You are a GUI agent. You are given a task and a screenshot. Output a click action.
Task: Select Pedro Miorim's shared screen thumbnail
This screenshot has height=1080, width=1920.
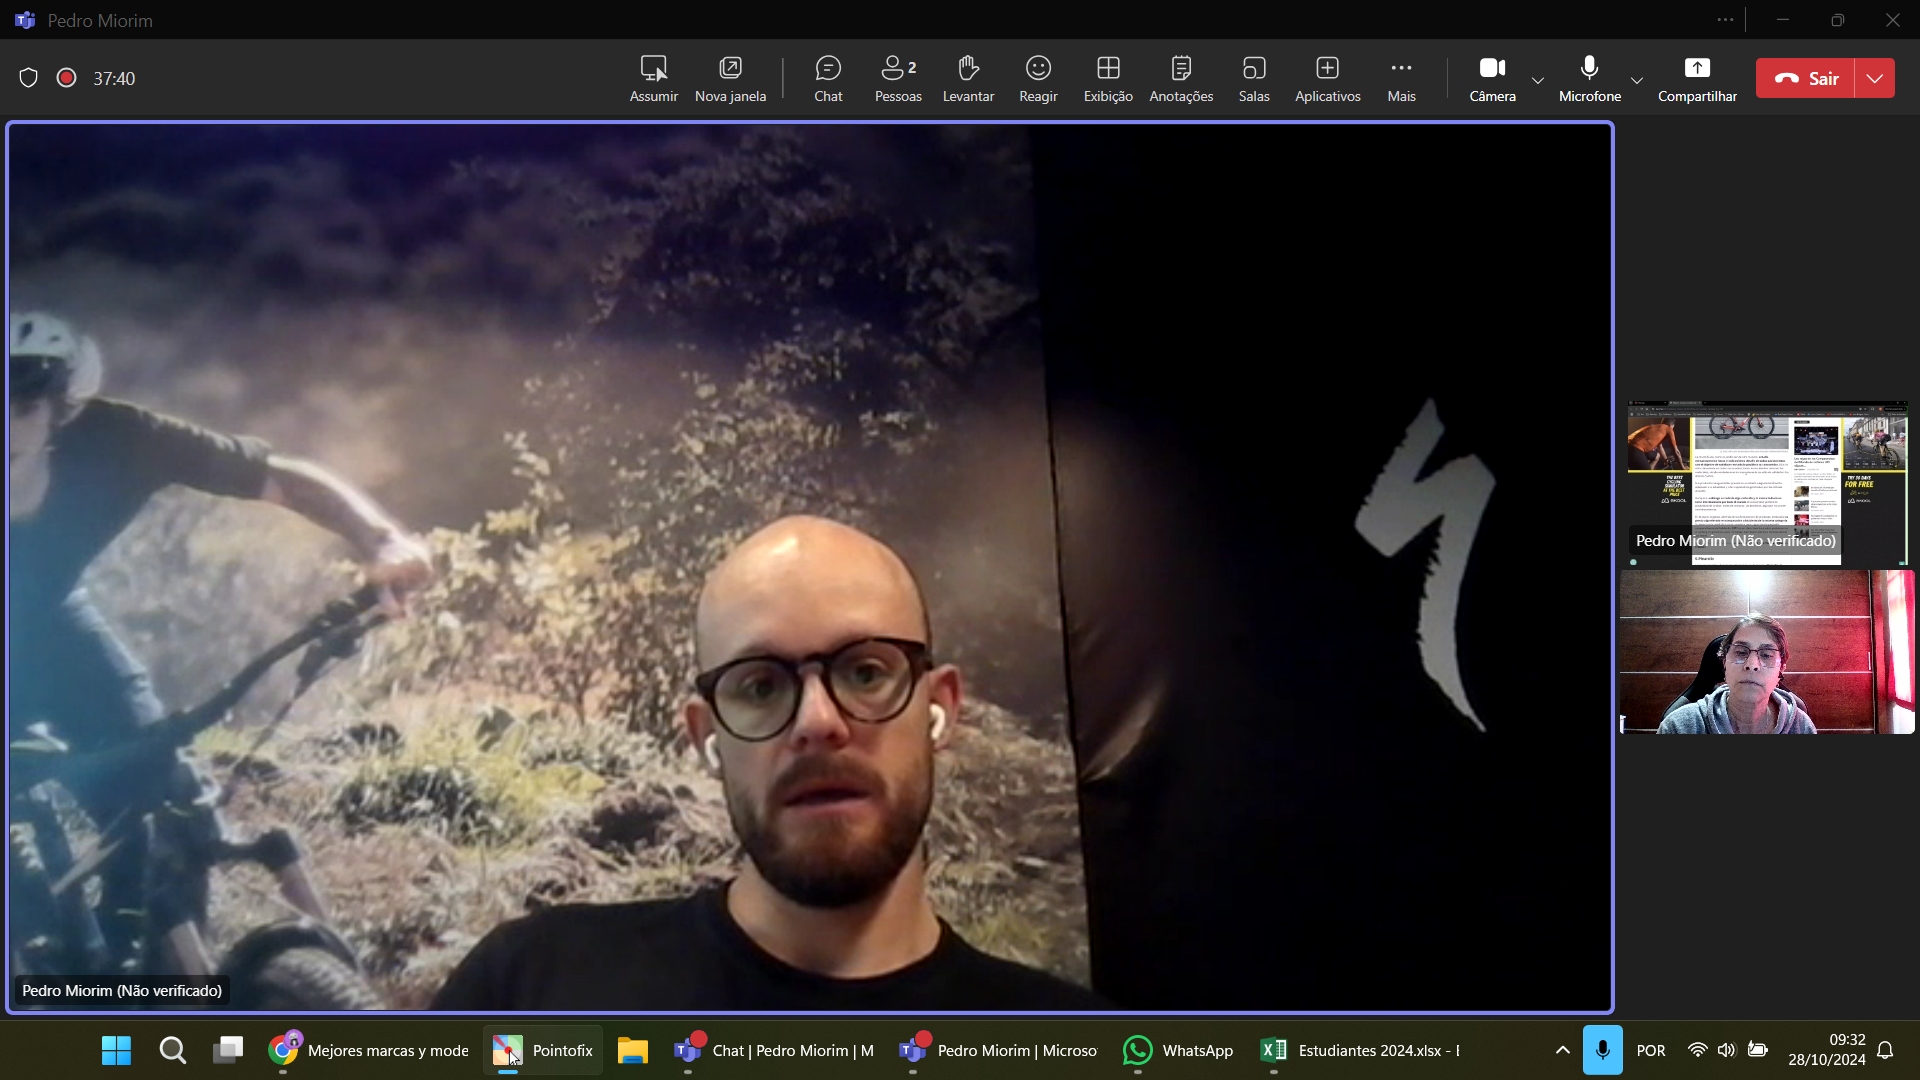pyautogui.click(x=1767, y=482)
